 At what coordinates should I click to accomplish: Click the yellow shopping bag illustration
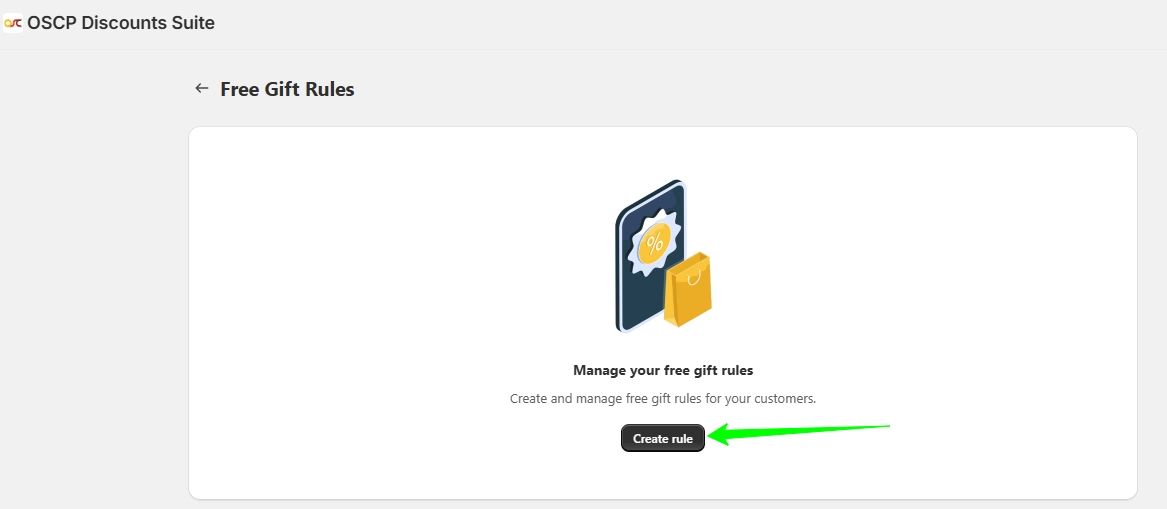(x=688, y=290)
